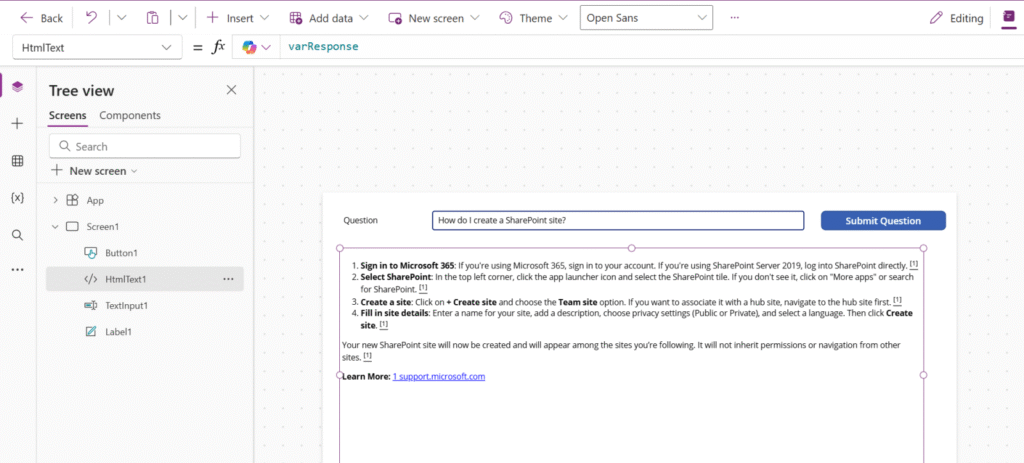1024x463 pixels.
Task: Click the 'Learn More:' text
Action: [x=366, y=377]
